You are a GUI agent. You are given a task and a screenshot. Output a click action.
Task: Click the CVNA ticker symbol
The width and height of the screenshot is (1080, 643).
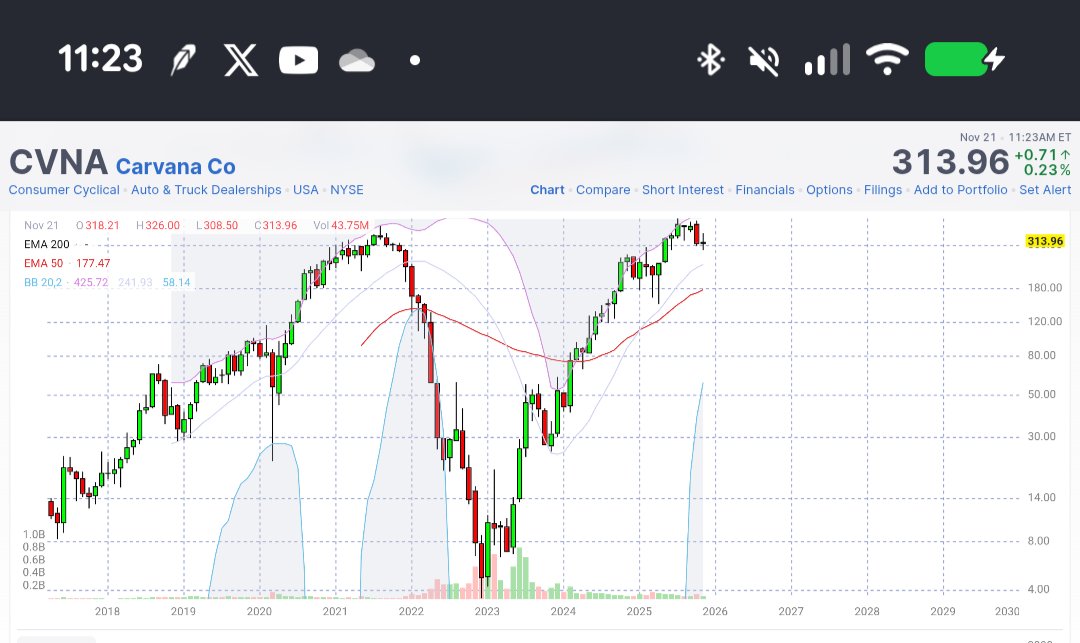59,162
